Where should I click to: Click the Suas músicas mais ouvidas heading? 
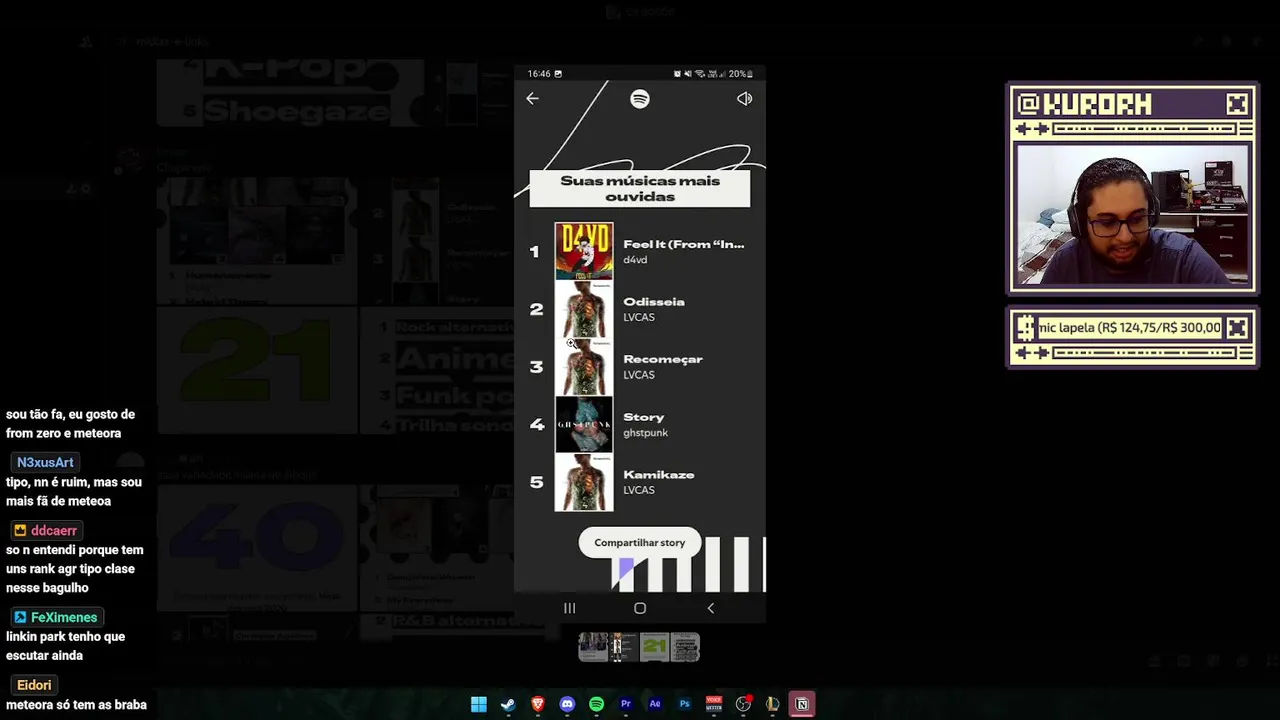tap(640, 189)
